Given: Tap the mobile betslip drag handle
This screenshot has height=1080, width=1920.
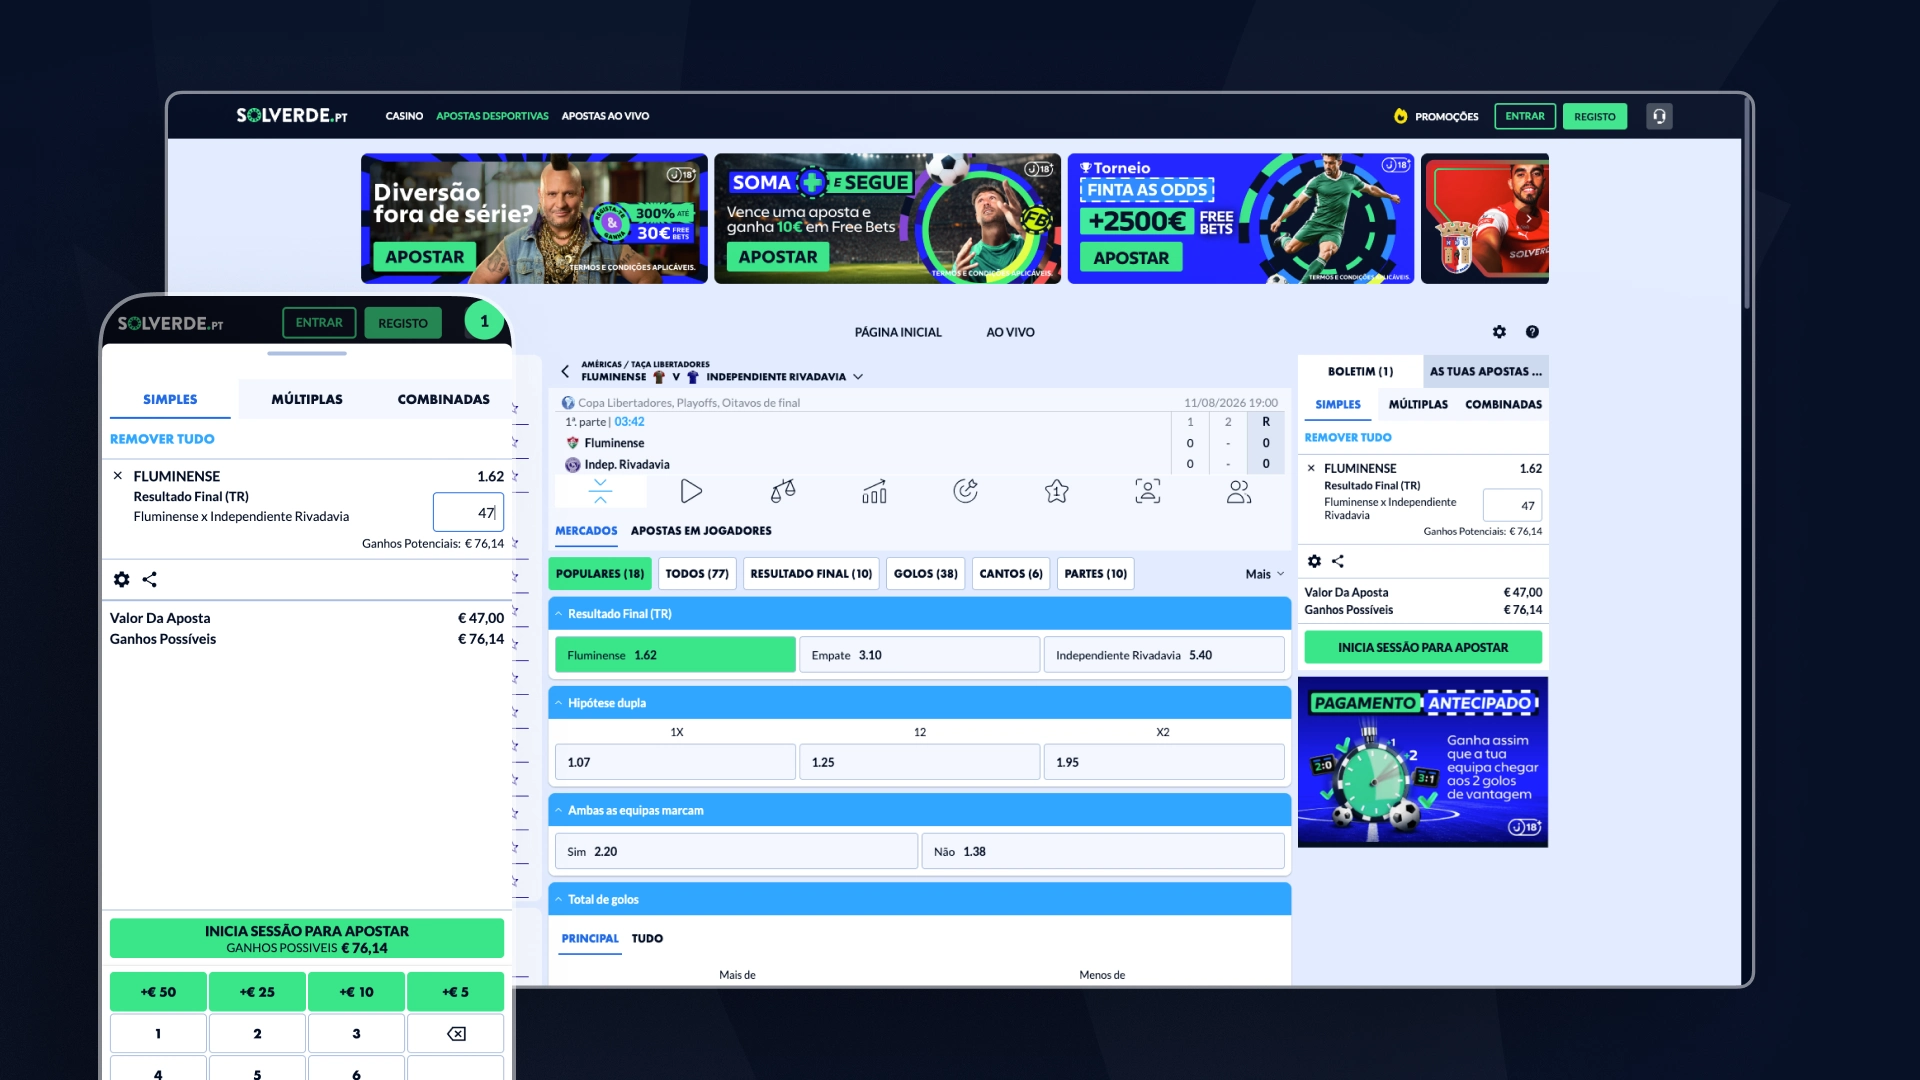Looking at the screenshot, I should [x=307, y=353].
